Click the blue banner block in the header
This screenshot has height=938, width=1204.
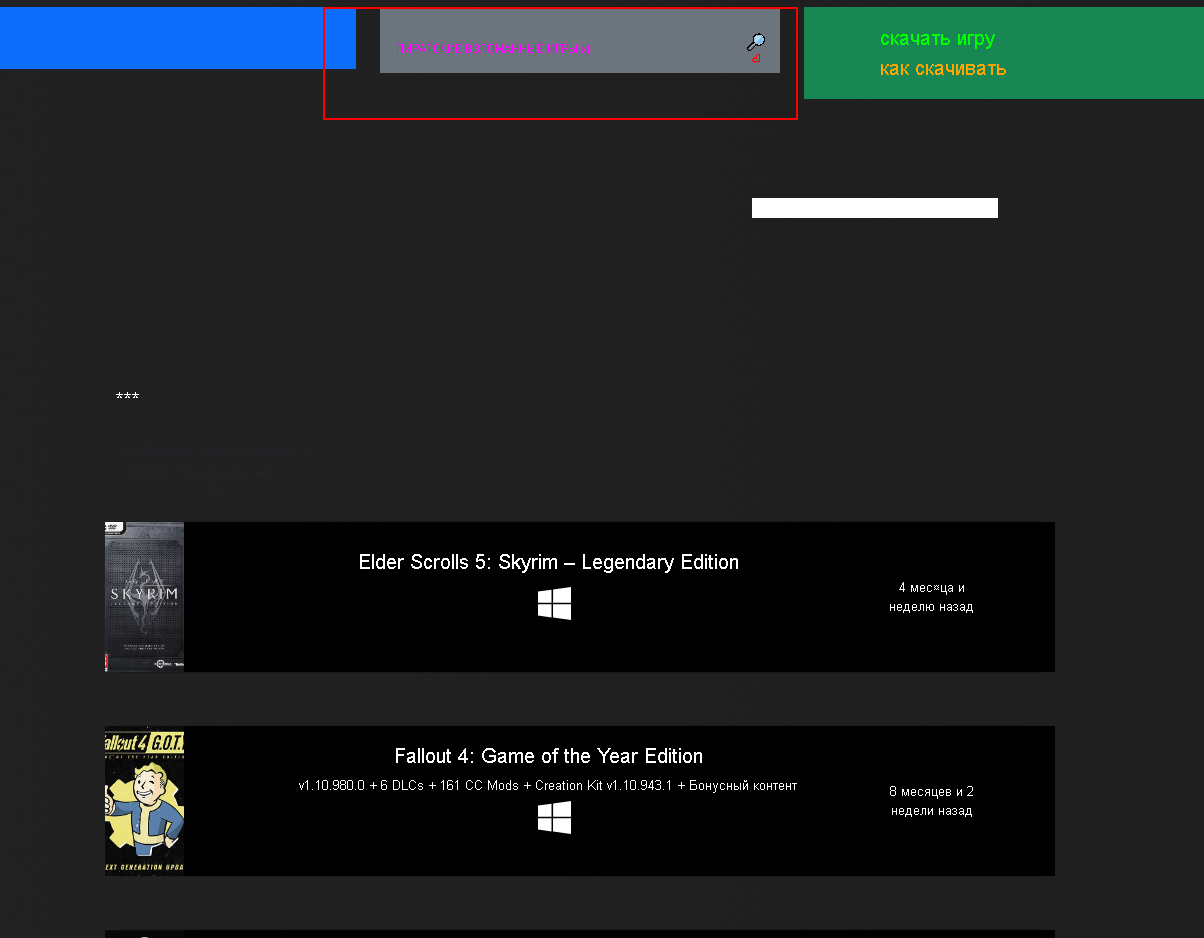(177, 38)
